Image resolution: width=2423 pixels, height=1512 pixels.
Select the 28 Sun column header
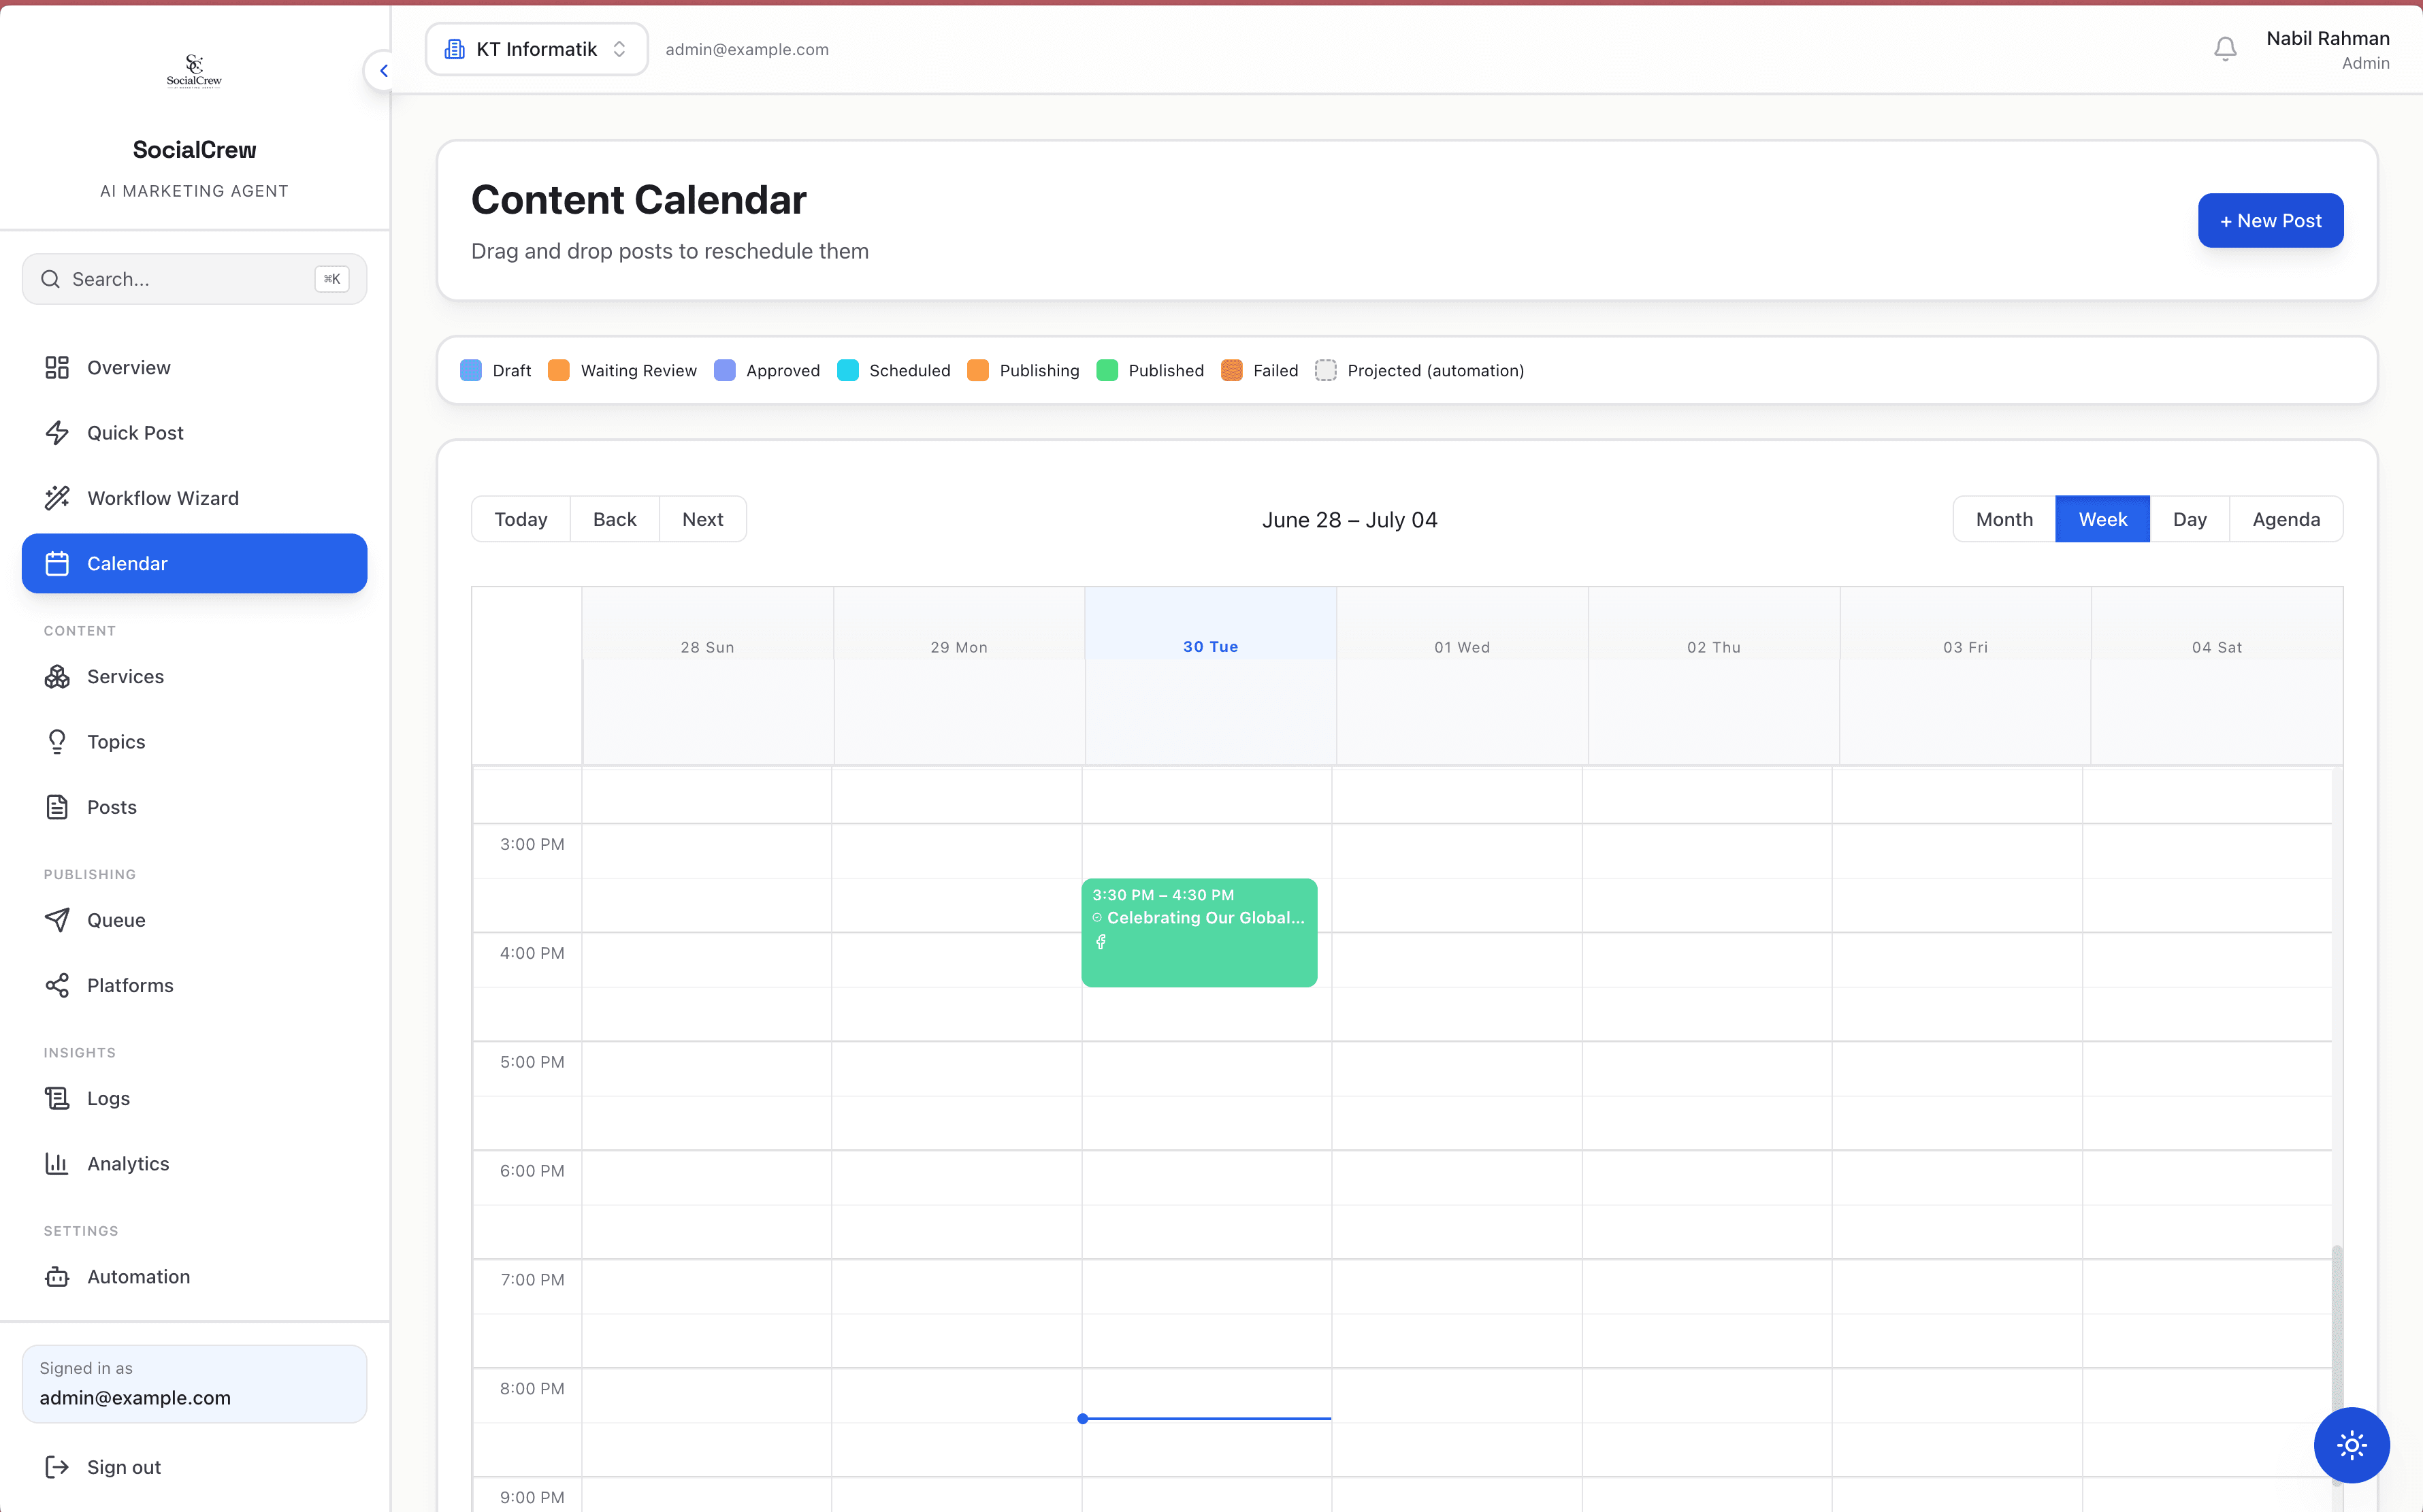pyautogui.click(x=707, y=647)
